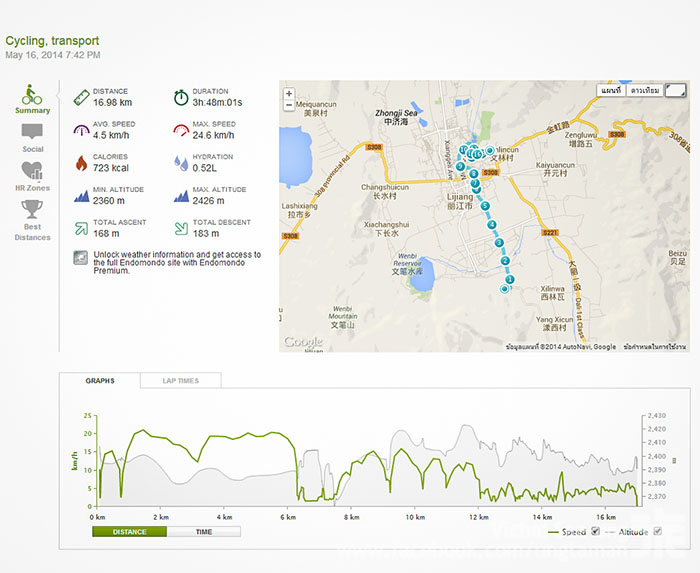
Task: Open the map terms of use link
Action: (x=654, y=347)
